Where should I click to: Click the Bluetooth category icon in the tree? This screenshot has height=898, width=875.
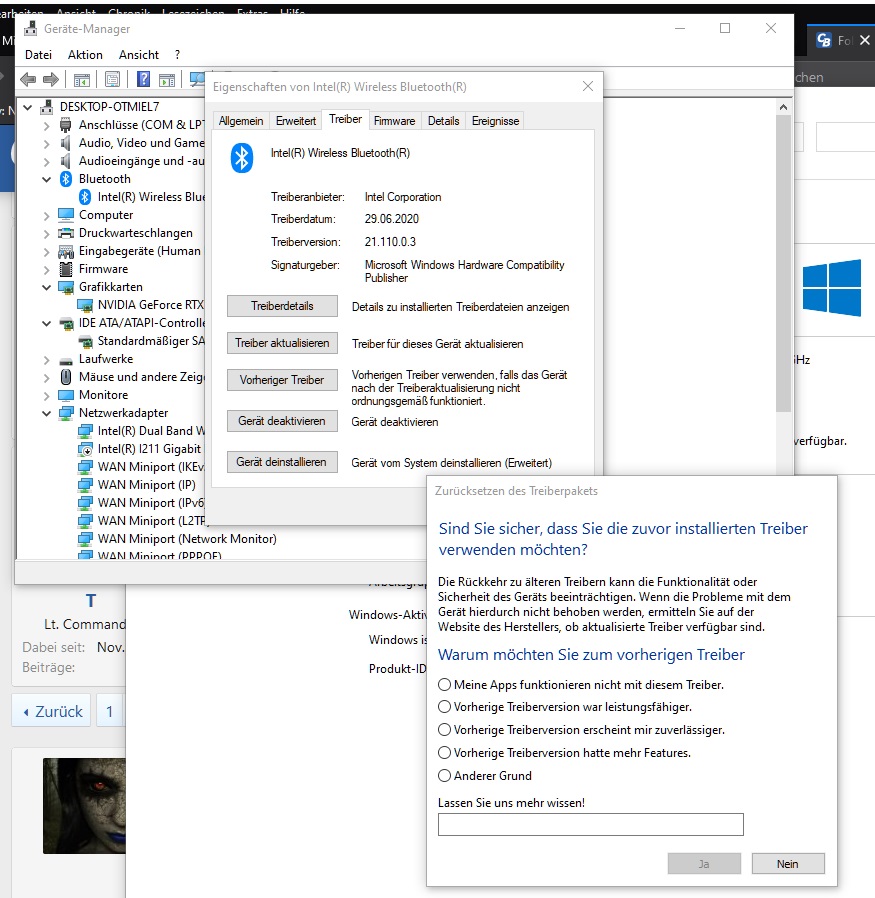click(66, 179)
